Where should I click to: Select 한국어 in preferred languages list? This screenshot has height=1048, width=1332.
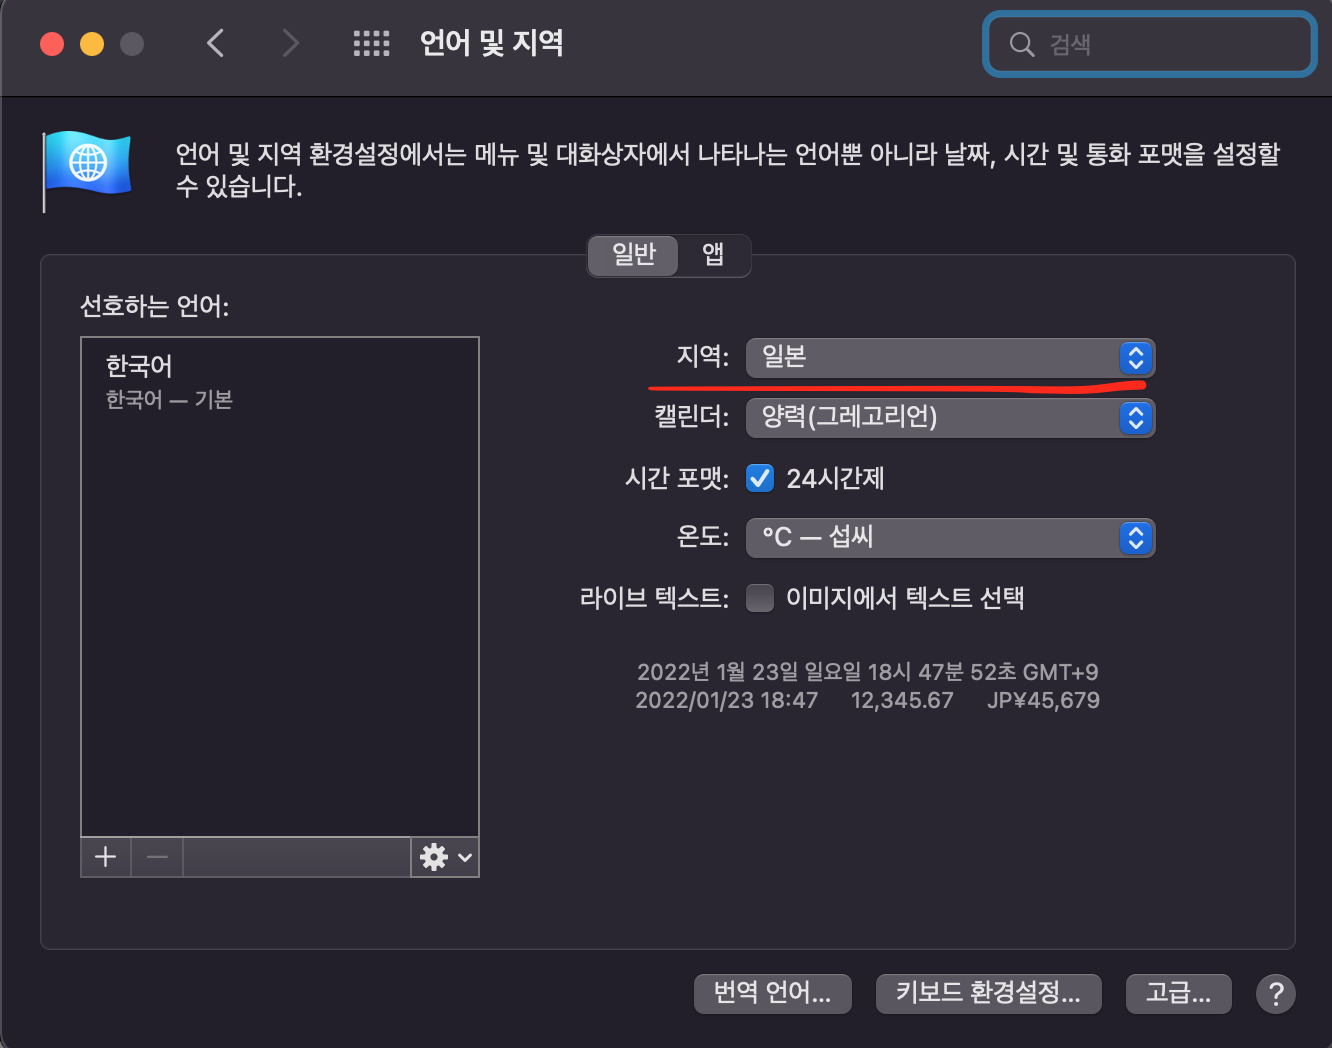click(279, 382)
